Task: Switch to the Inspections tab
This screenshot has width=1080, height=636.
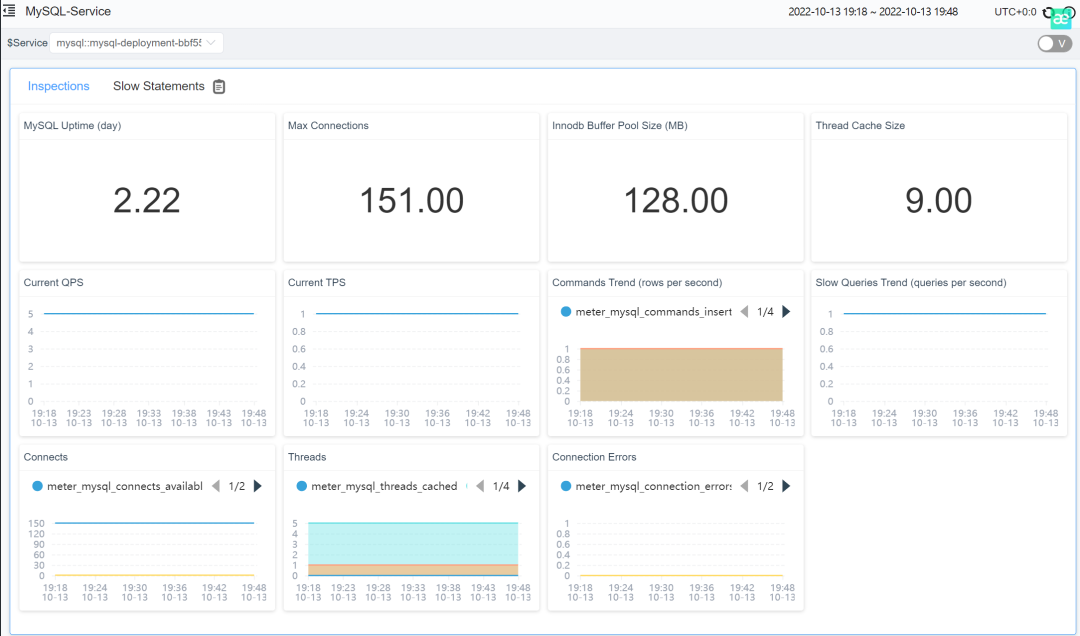Action: coord(59,86)
